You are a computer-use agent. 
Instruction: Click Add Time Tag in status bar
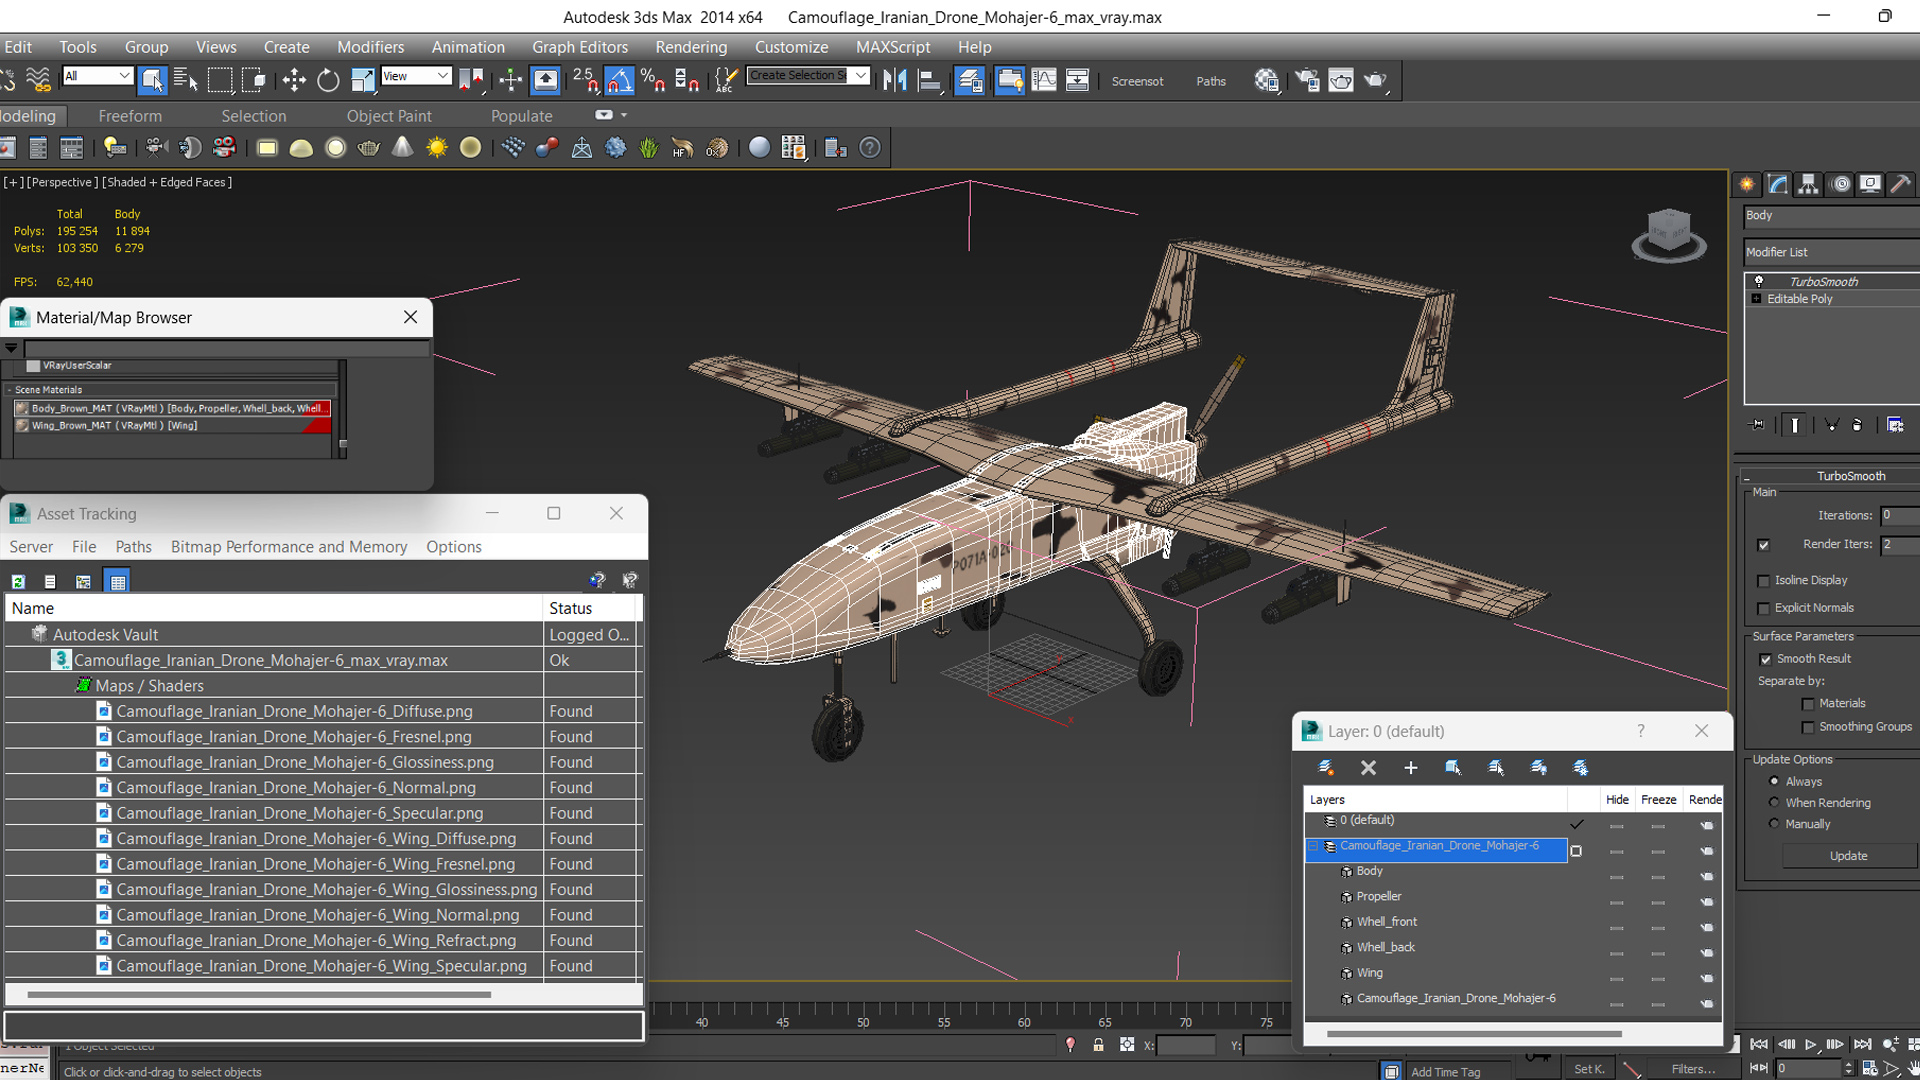[x=1445, y=1072]
